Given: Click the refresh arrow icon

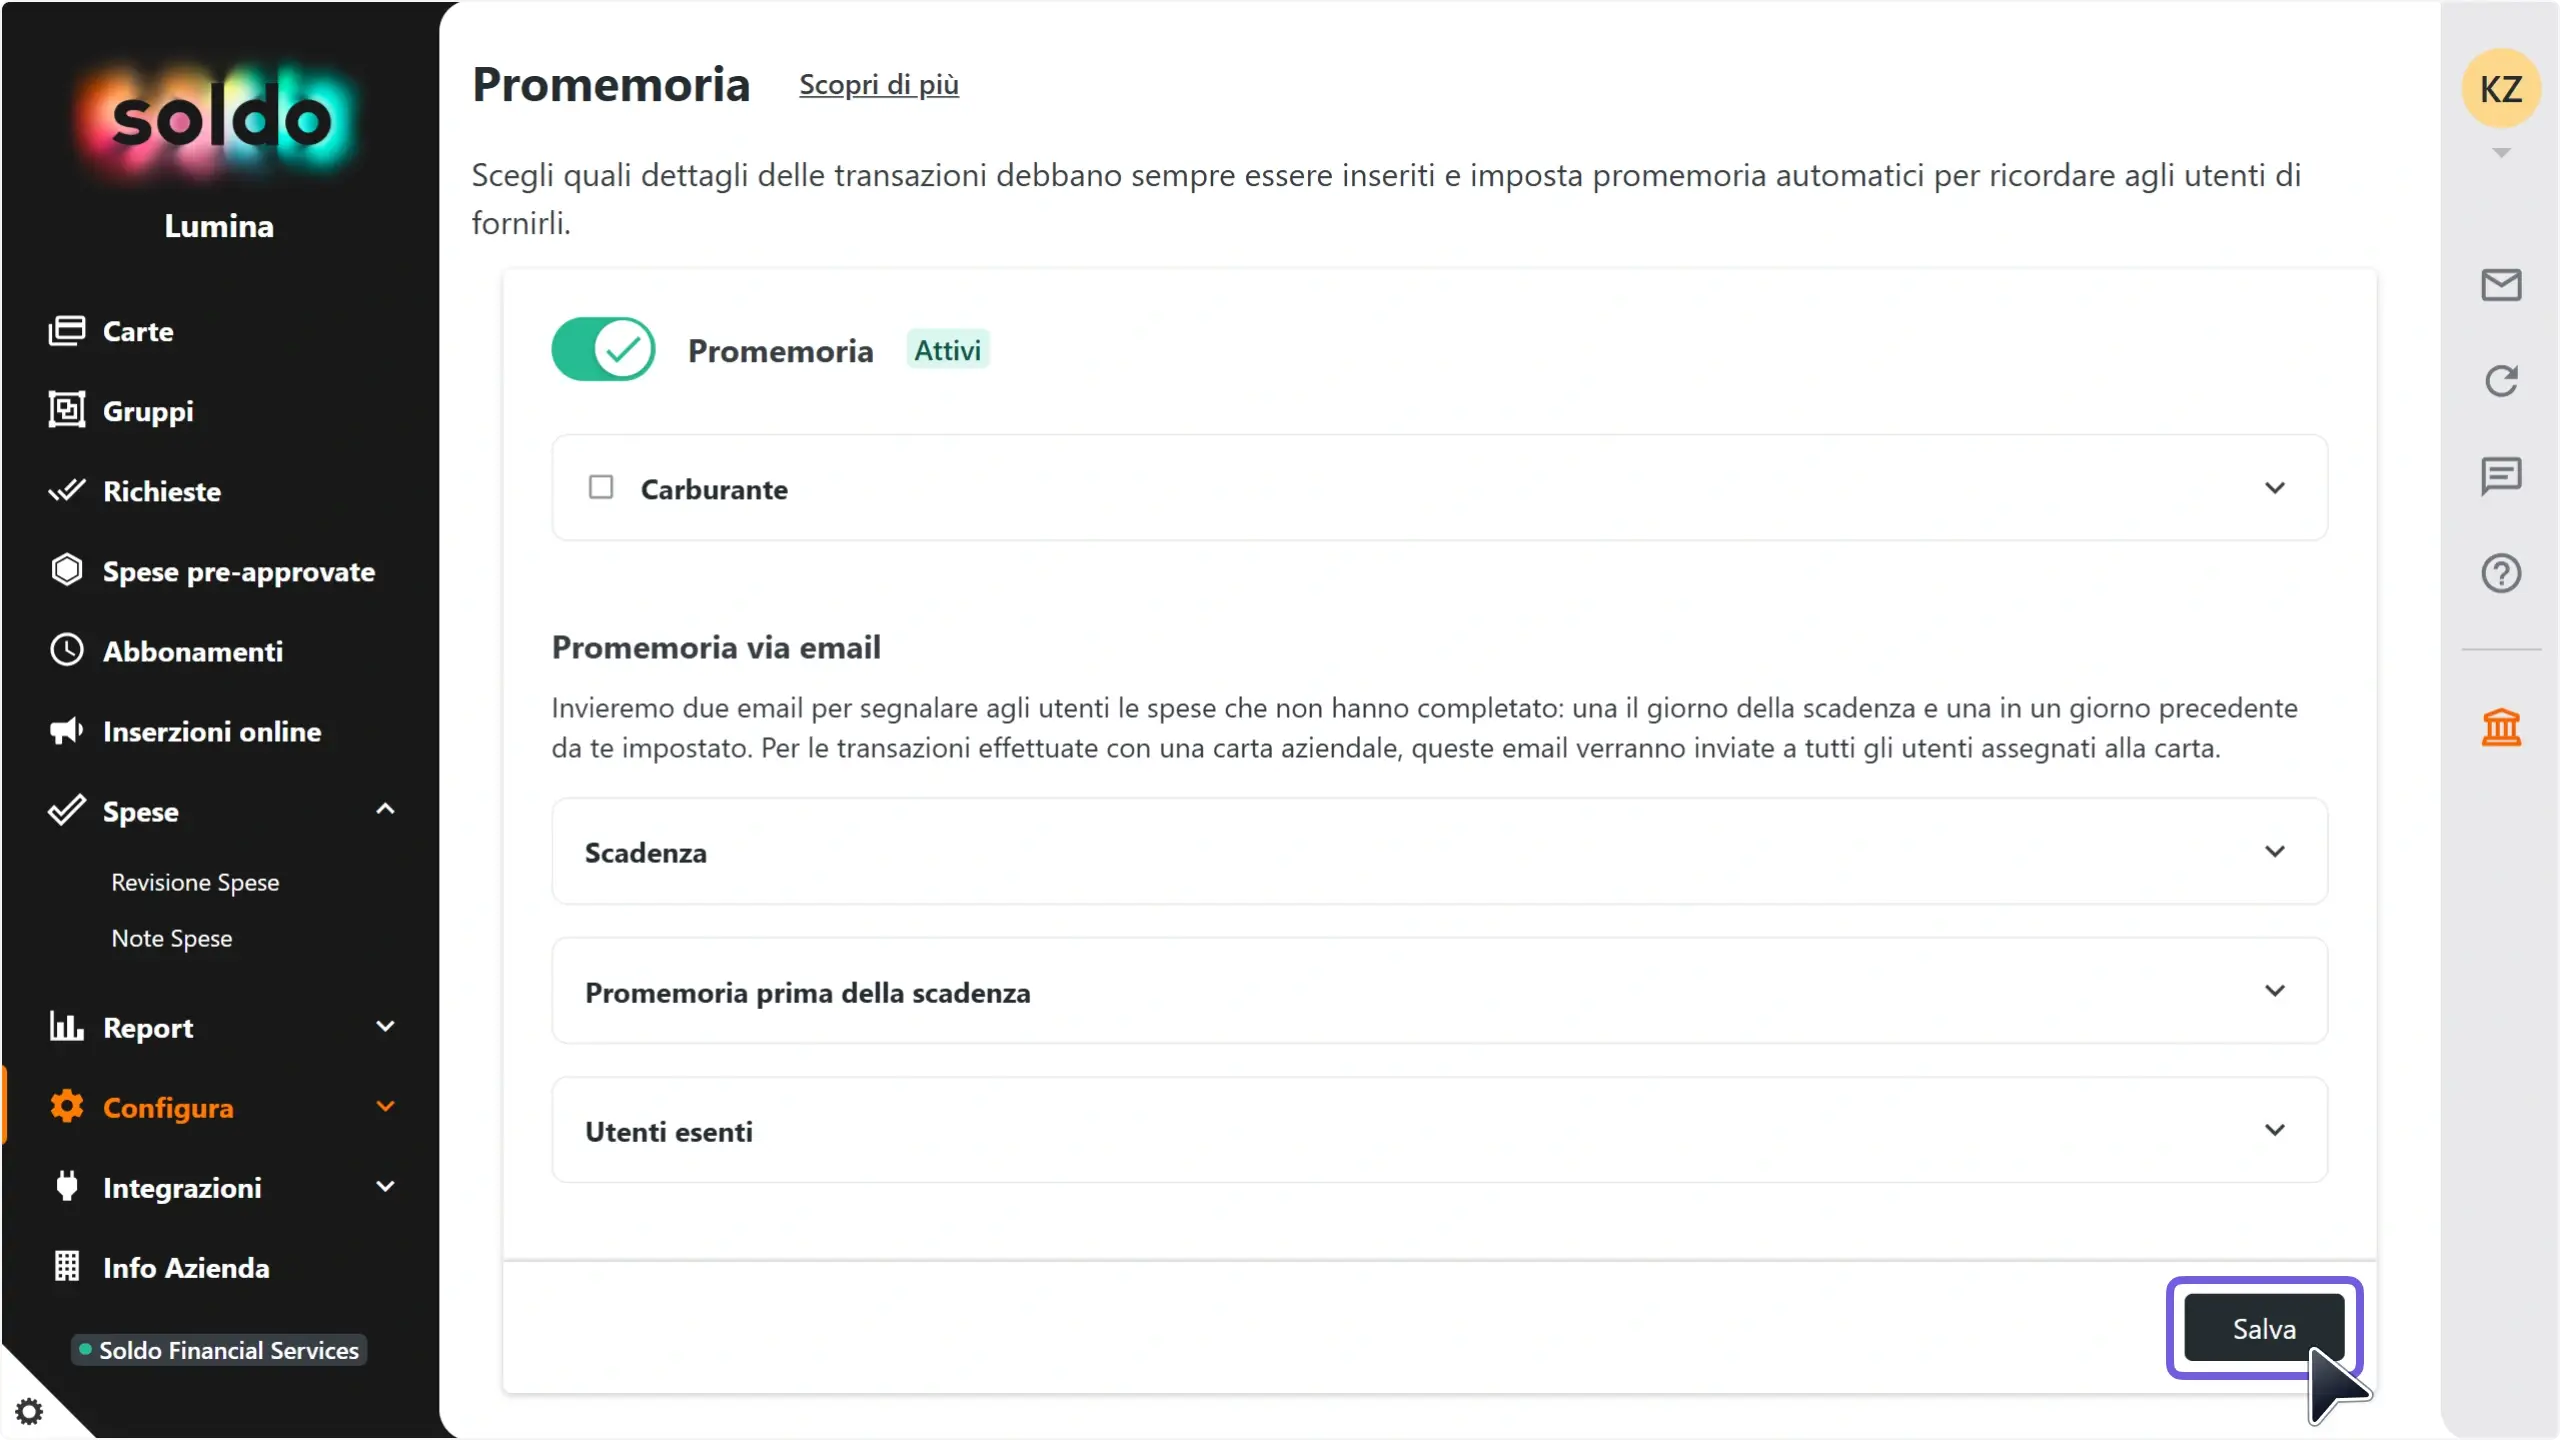Looking at the screenshot, I should pyautogui.click(x=2500, y=380).
